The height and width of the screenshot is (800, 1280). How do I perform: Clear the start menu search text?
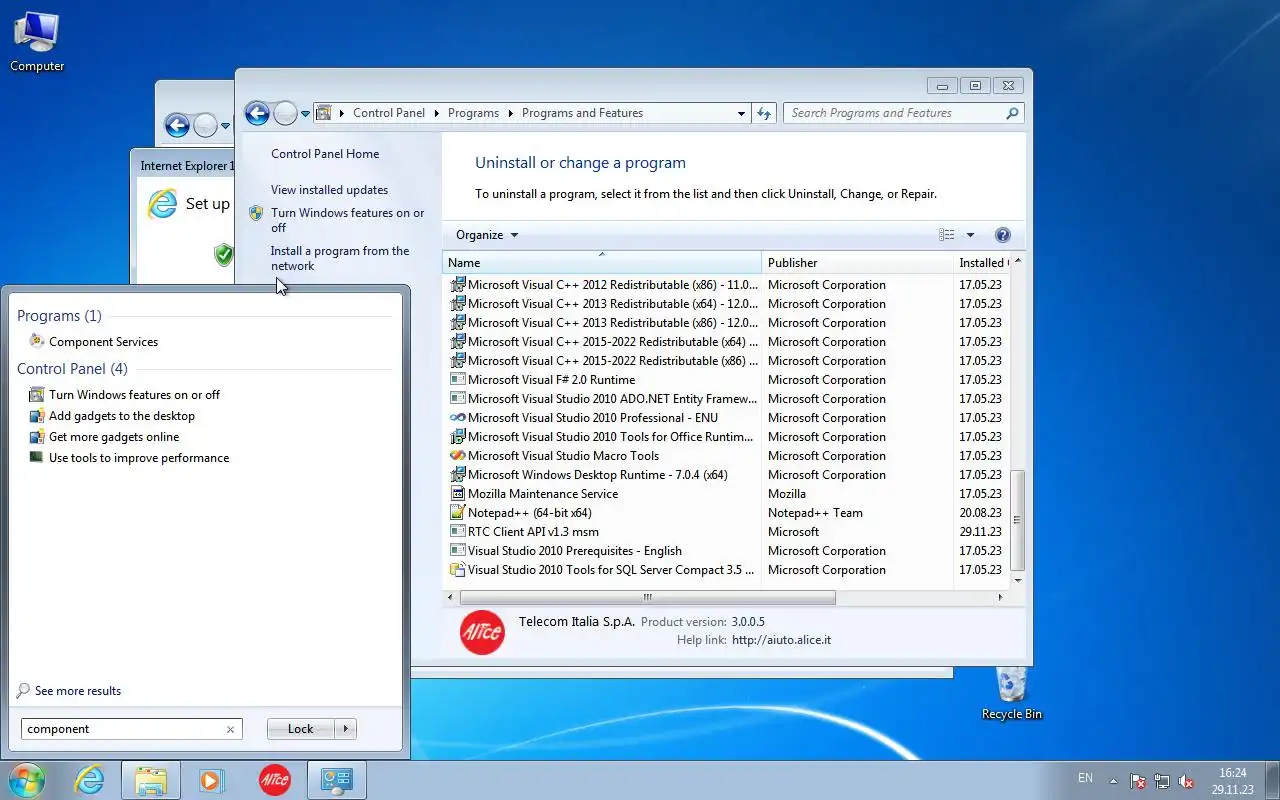click(230, 729)
